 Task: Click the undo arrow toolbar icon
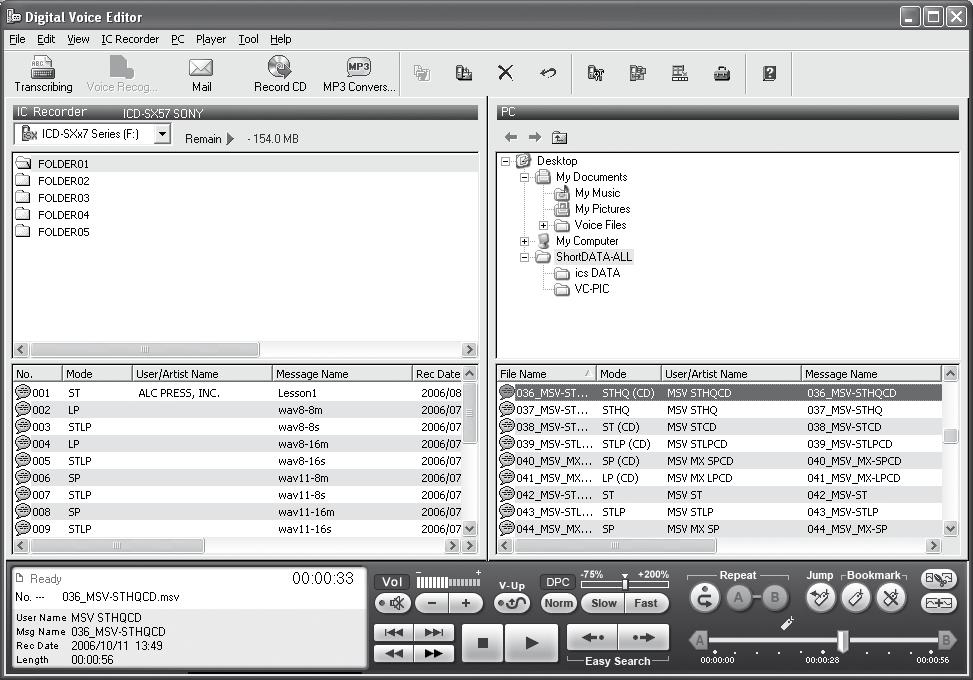click(x=548, y=73)
